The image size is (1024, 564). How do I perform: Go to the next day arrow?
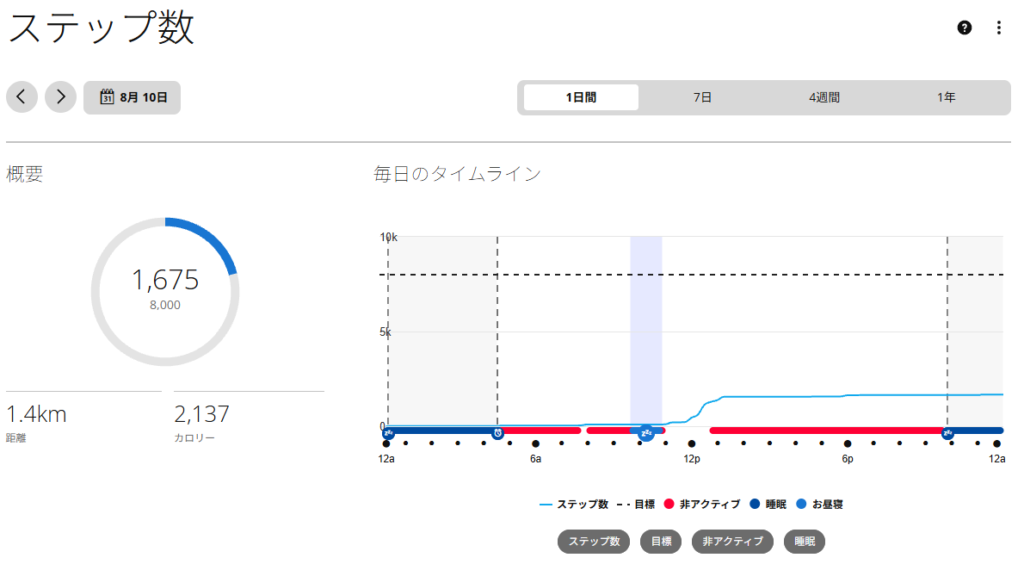pyautogui.click(x=61, y=97)
